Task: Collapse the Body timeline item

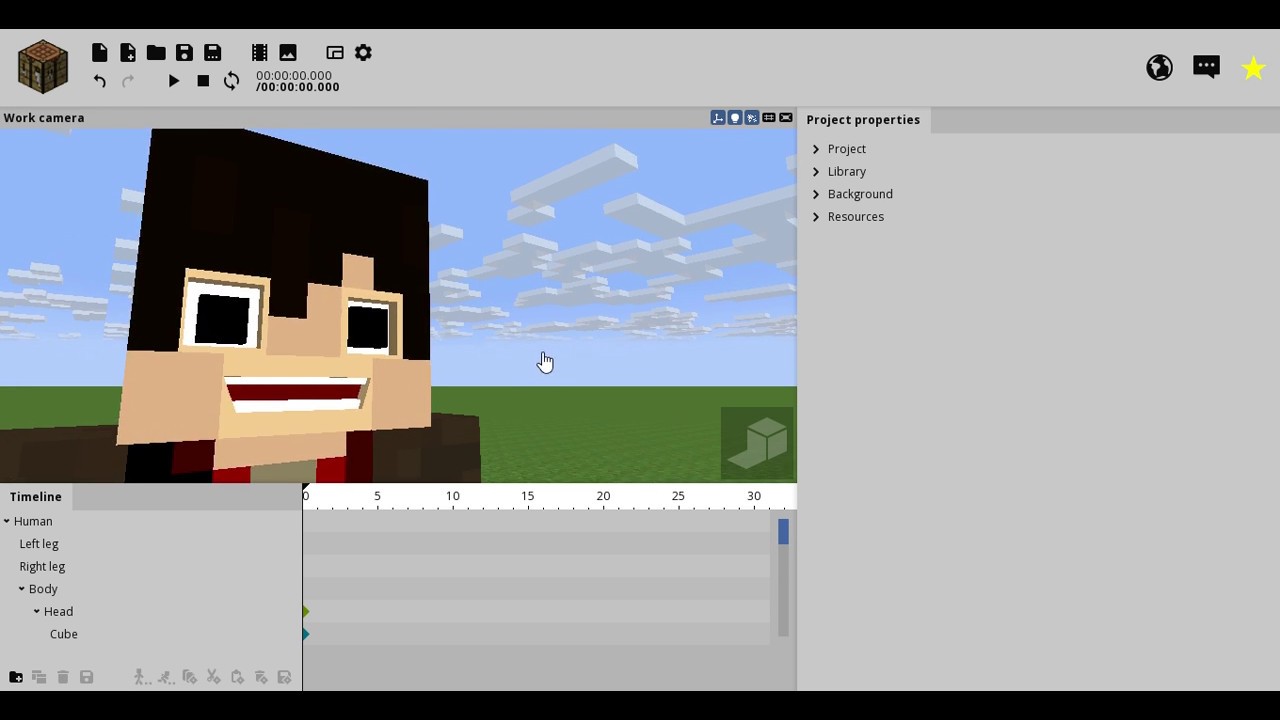Action: coord(21,589)
